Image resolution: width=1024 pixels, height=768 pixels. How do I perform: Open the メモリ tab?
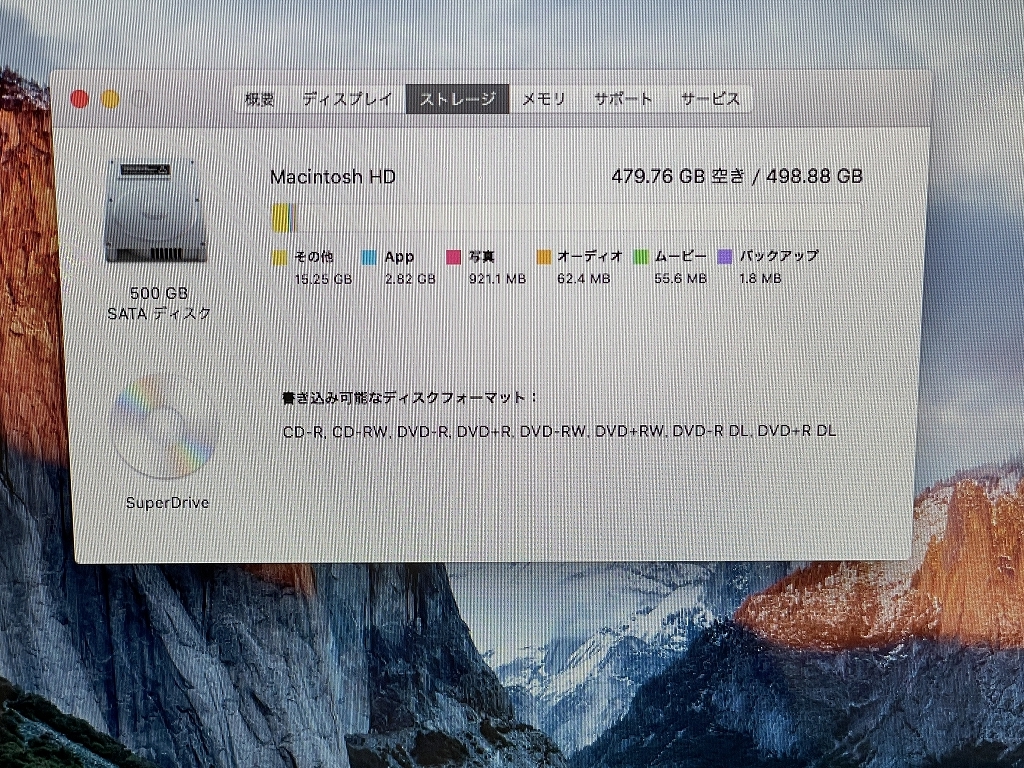click(x=543, y=99)
